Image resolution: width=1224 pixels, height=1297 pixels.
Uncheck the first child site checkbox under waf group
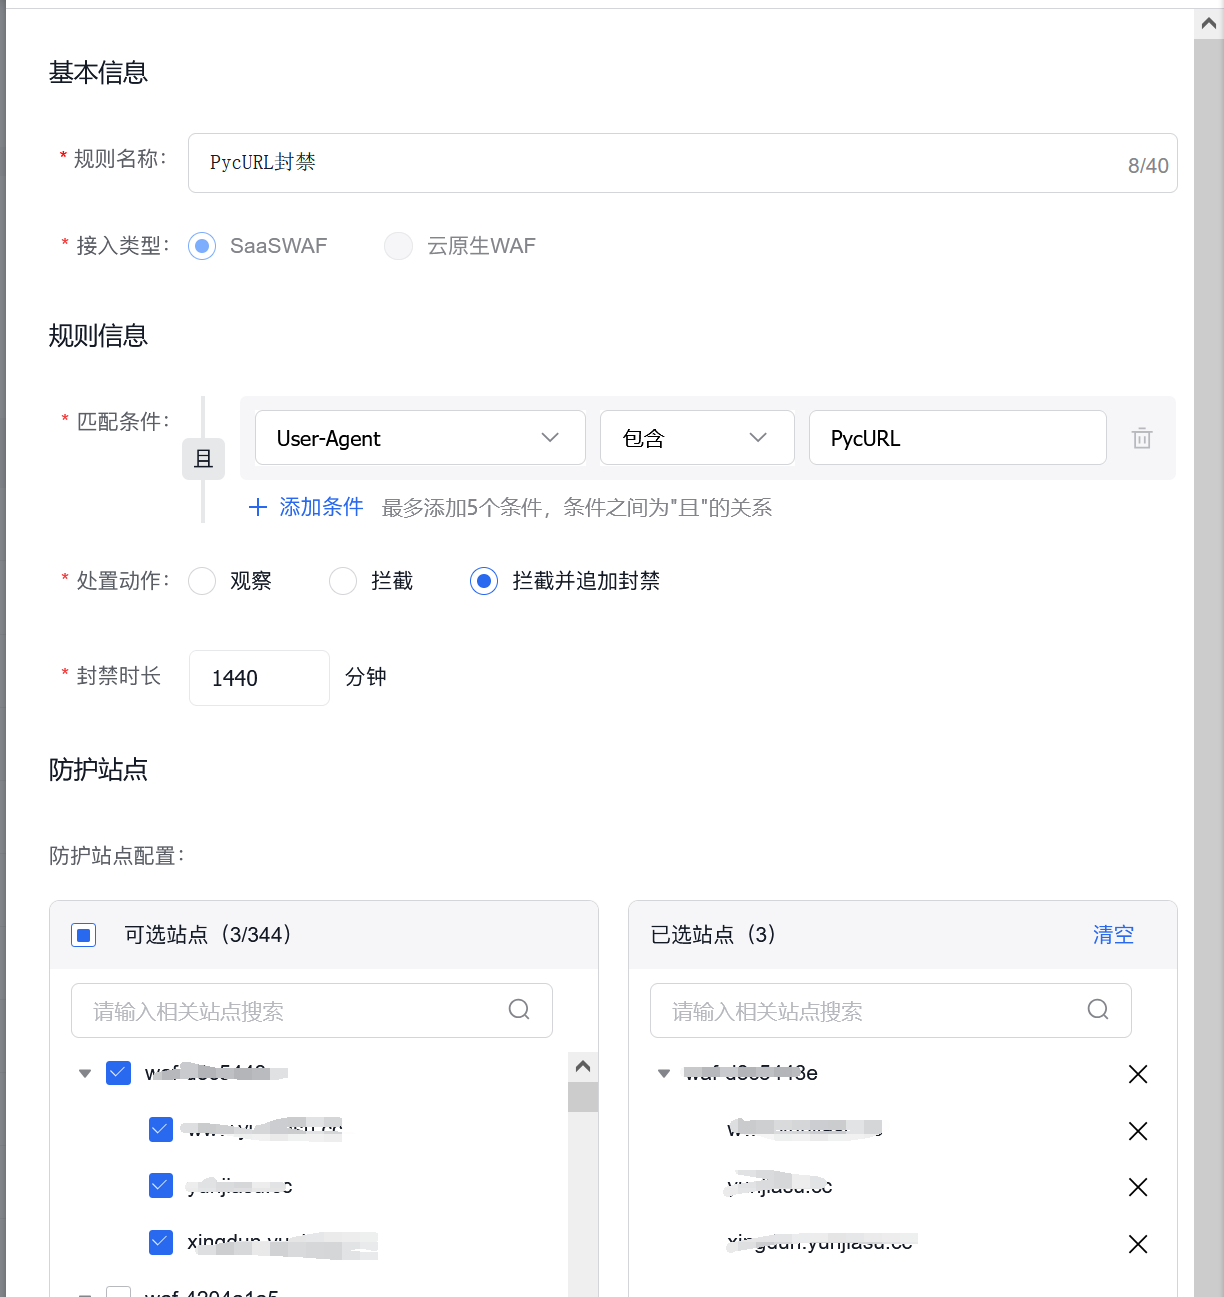(x=161, y=1129)
